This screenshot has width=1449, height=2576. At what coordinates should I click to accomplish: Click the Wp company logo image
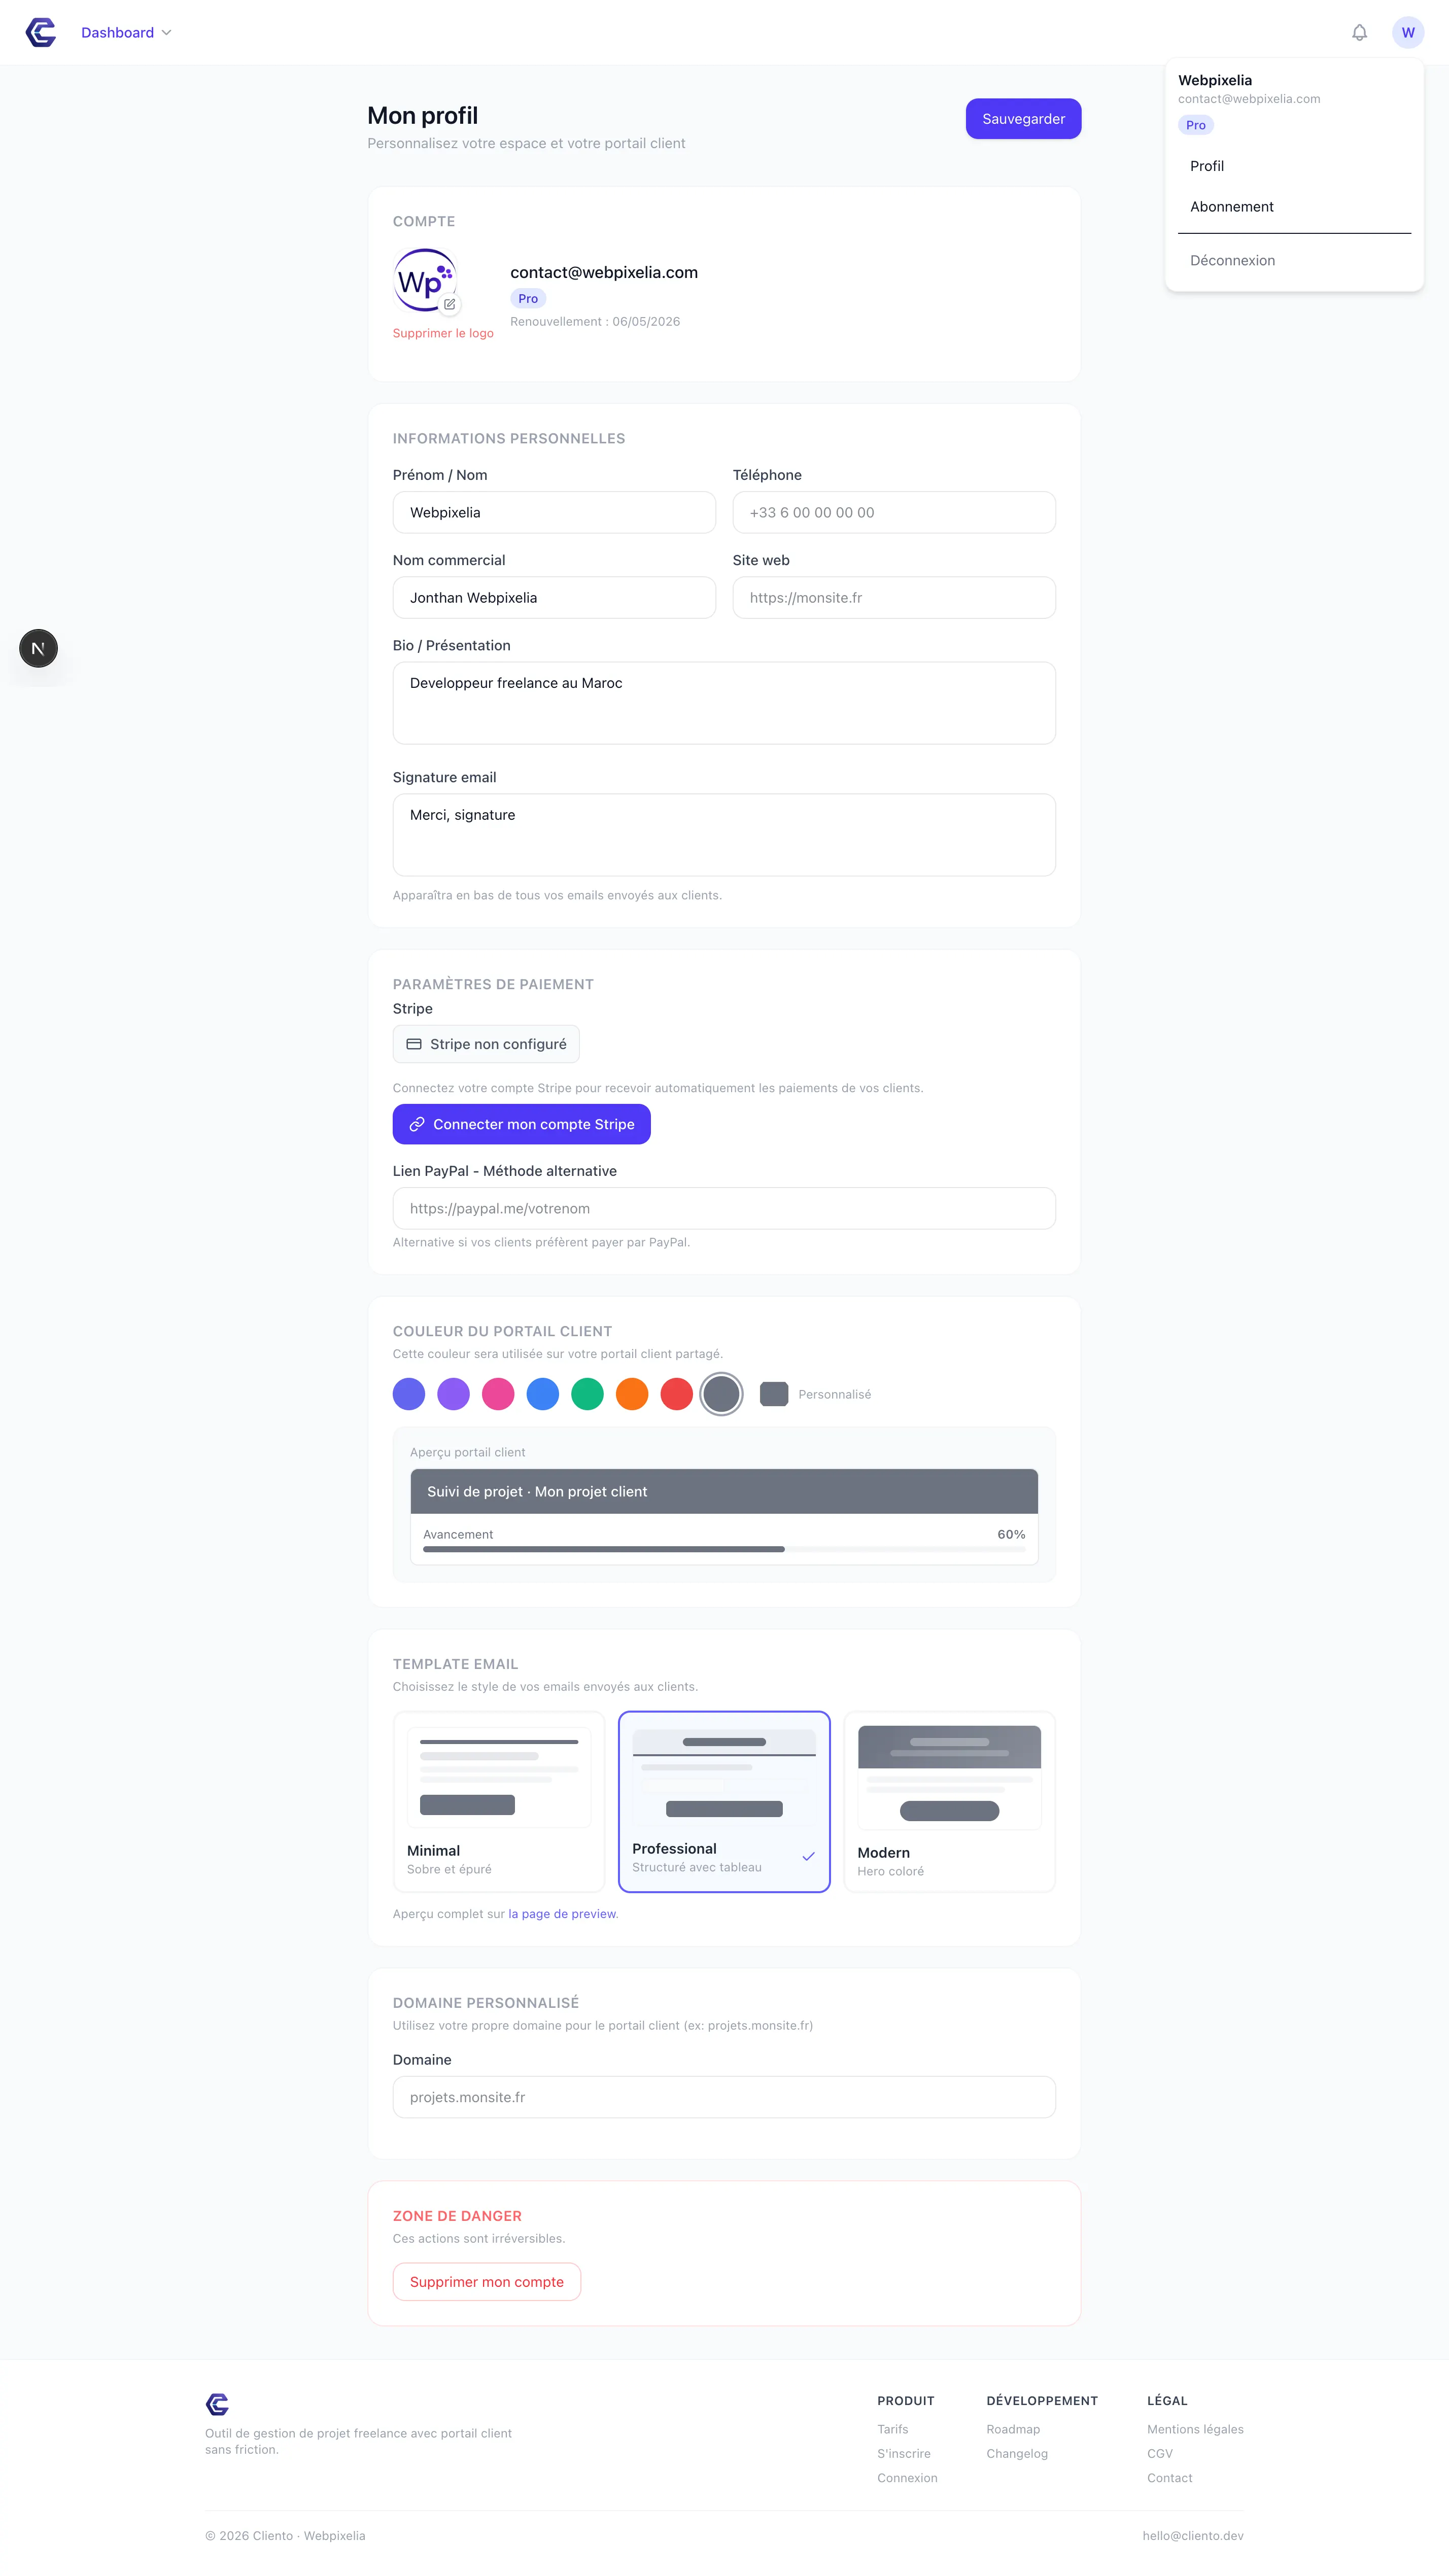coord(424,280)
